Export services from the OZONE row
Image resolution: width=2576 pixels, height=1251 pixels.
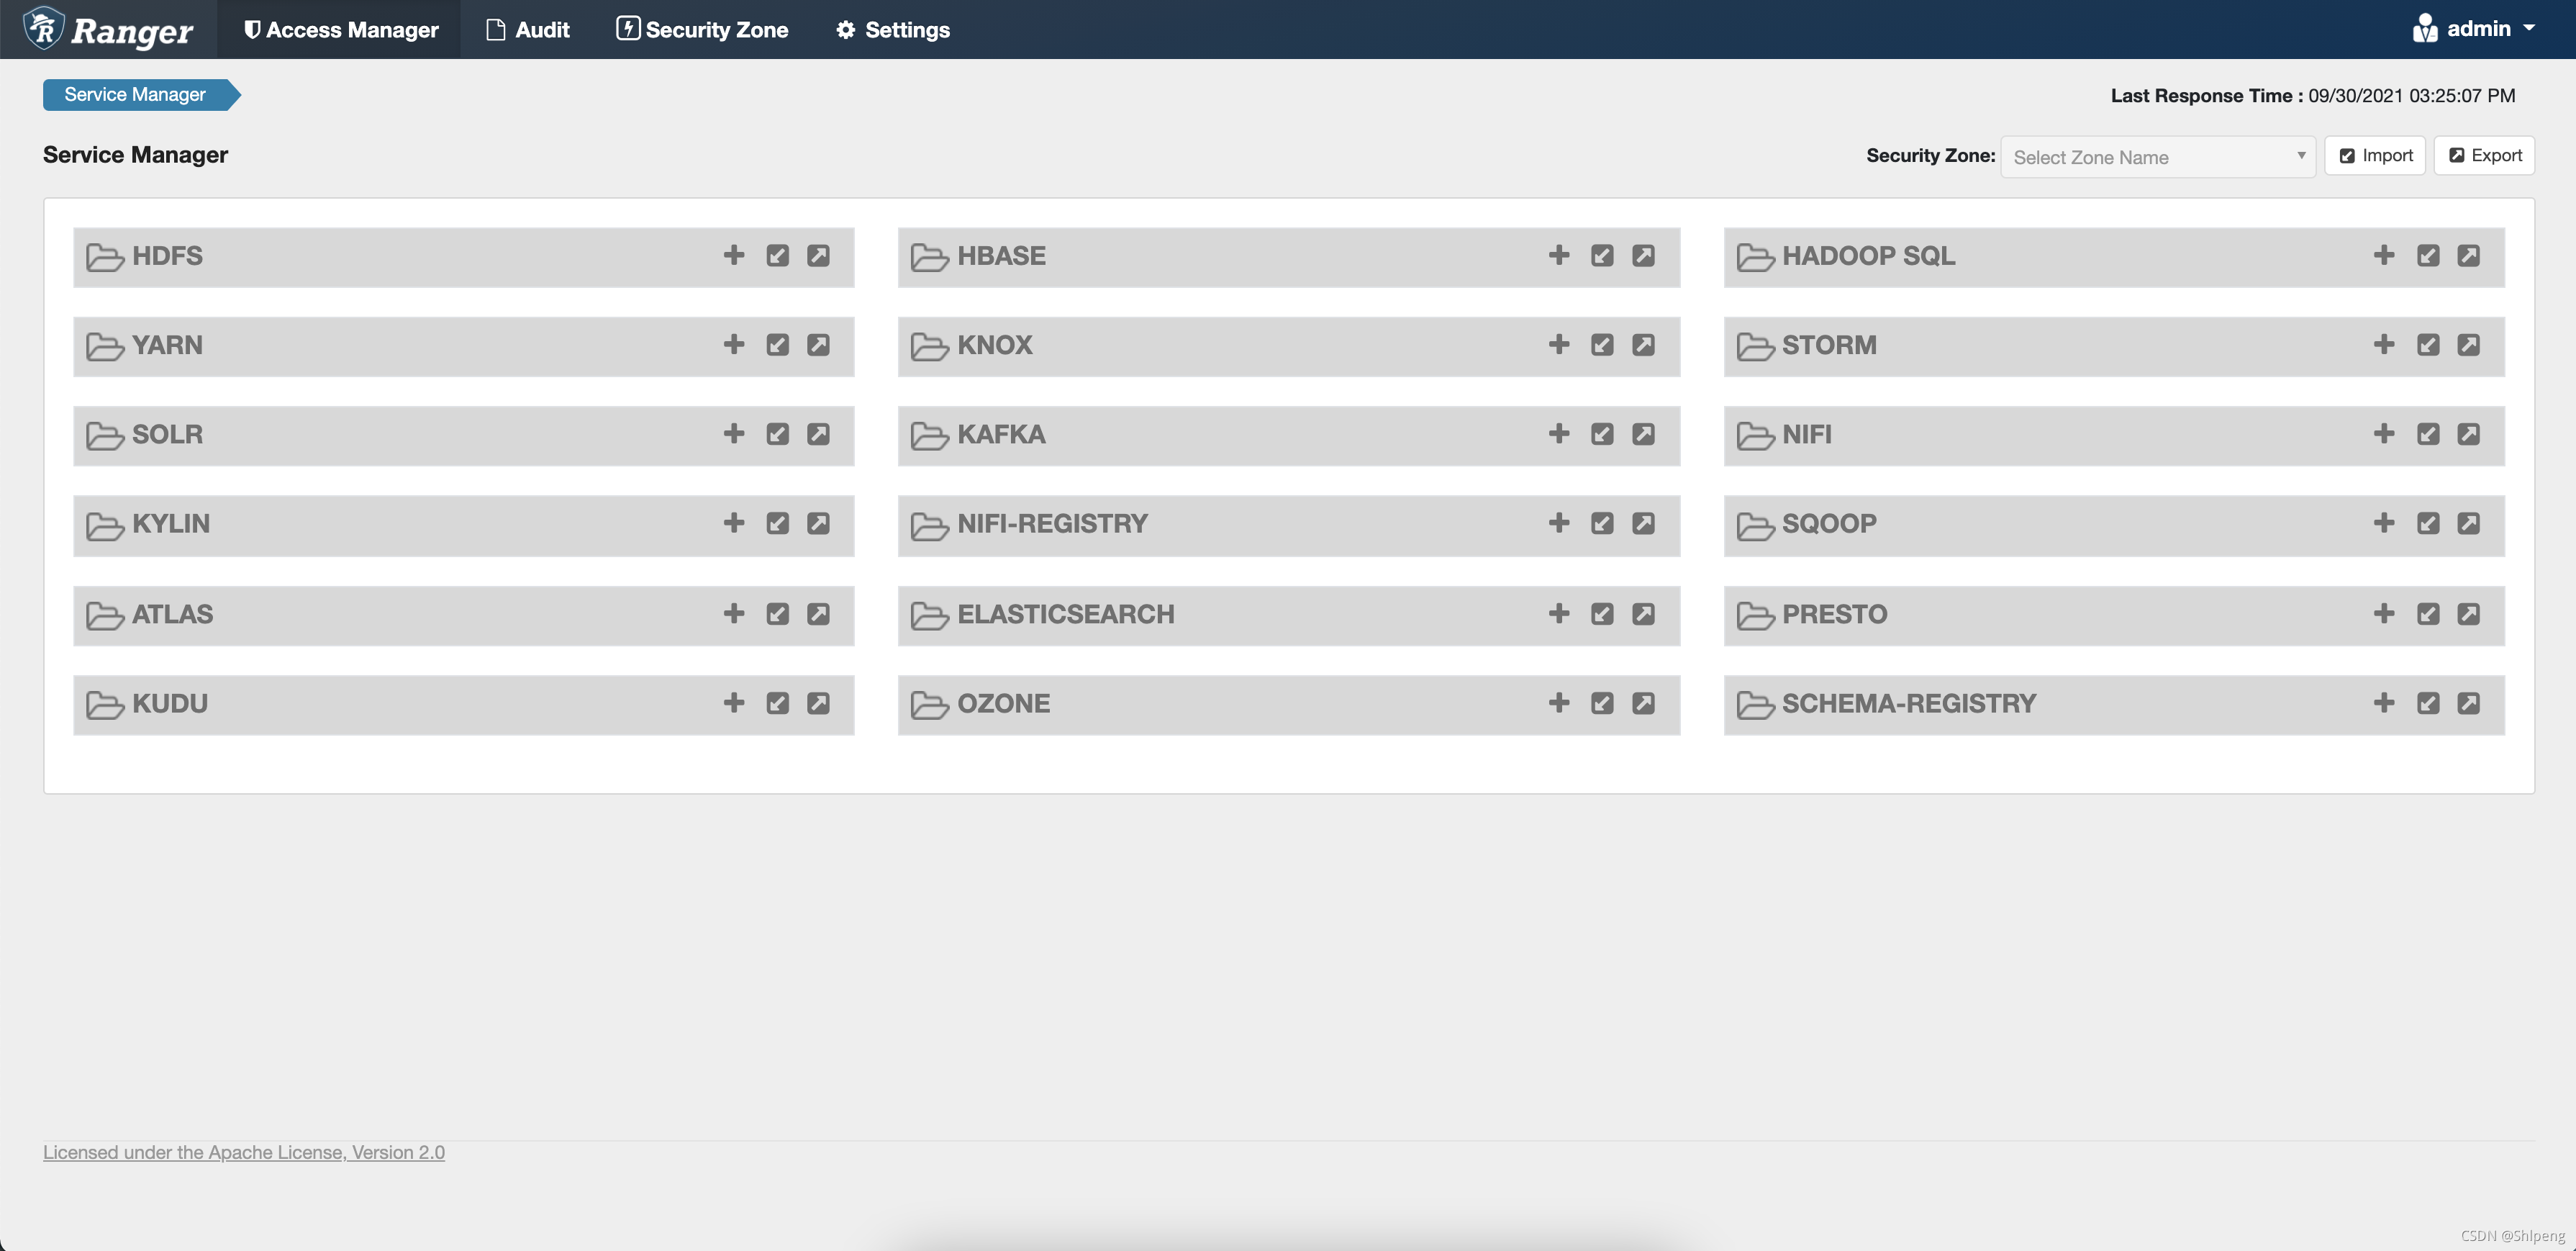tap(1643, 704)
